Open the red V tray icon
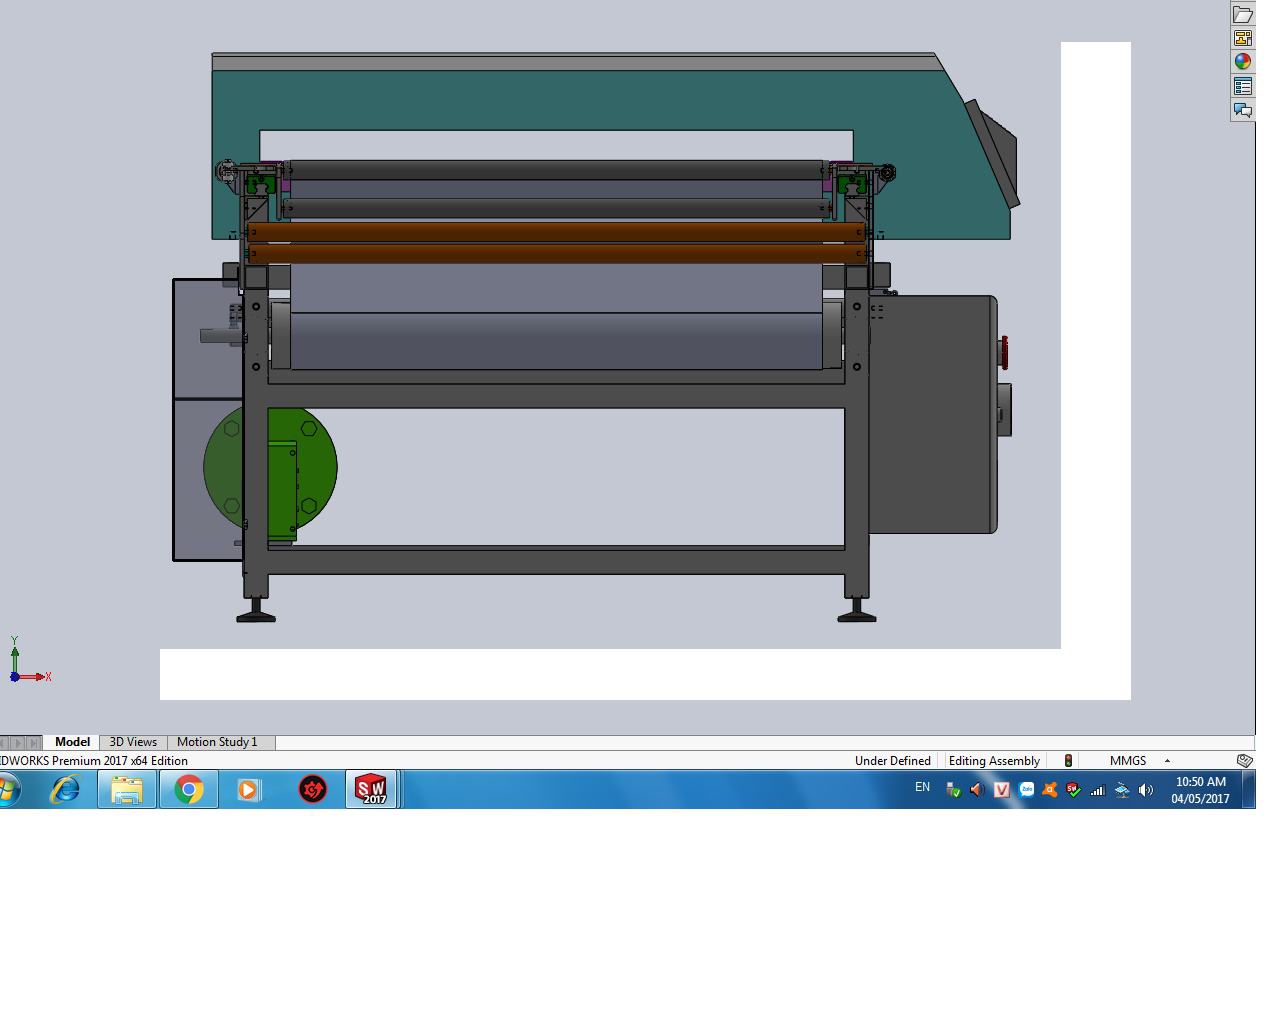Image resolution: width=1280 pixels, height=1024 pixels. (x=1001, y=790)
